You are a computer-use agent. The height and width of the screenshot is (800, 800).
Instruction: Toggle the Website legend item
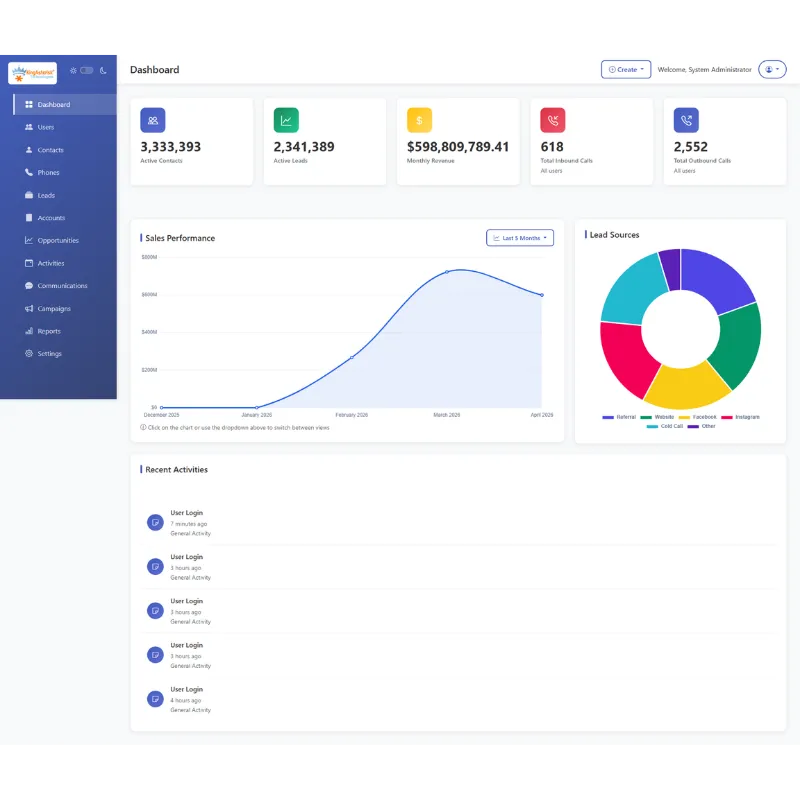coord(657,417)
